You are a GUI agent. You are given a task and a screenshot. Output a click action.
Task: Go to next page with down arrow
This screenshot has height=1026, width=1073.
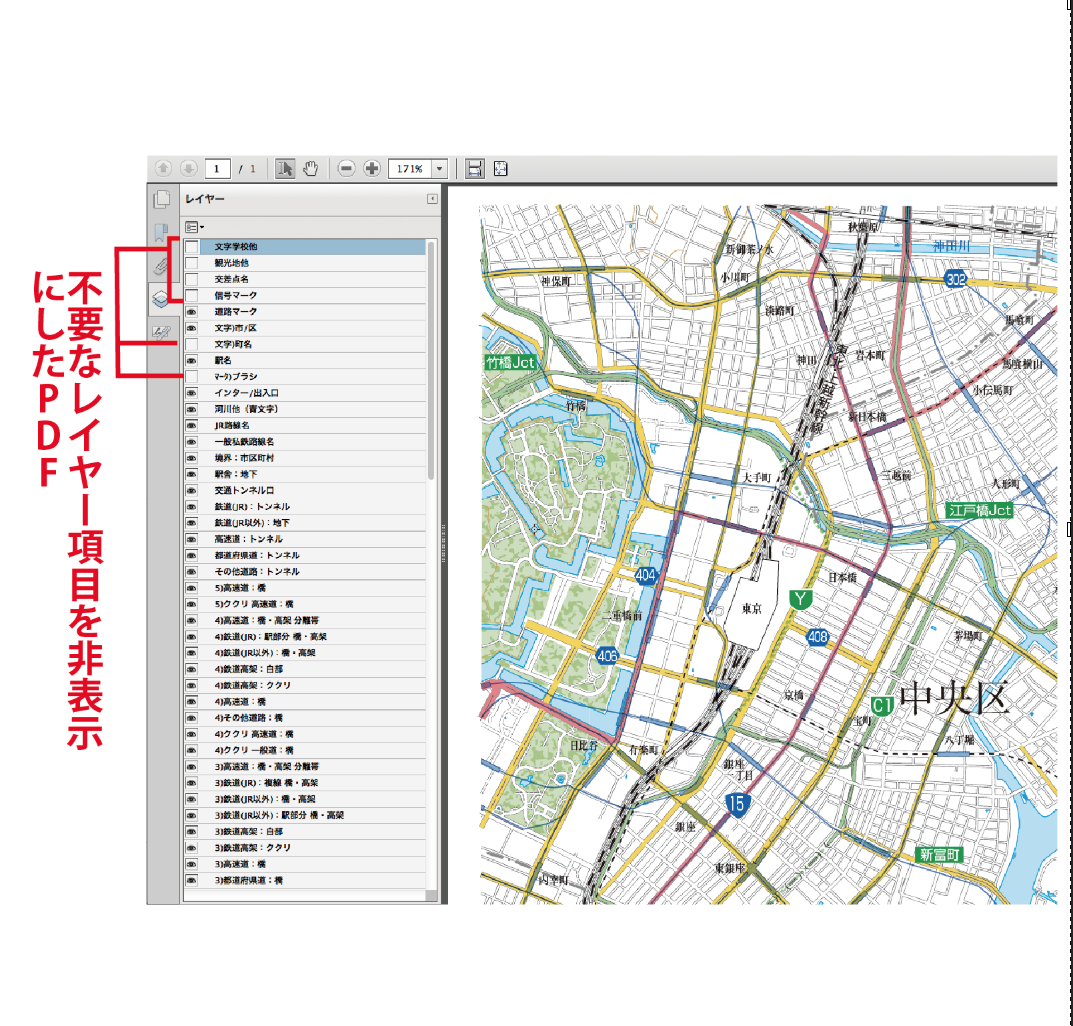[x=189, y=168]
